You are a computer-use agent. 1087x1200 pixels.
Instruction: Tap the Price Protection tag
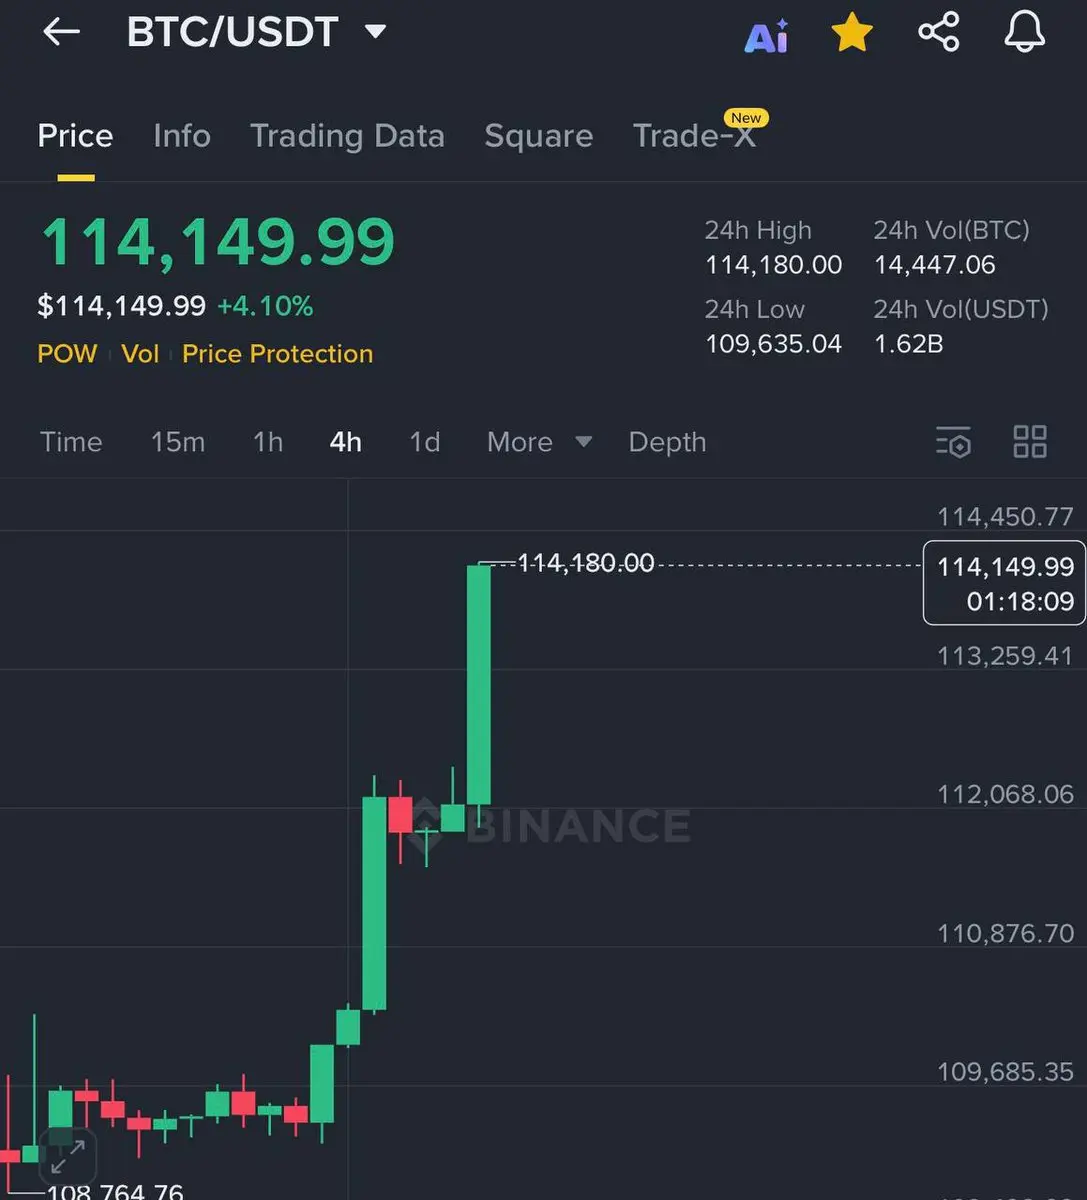(x=277, y=354)
